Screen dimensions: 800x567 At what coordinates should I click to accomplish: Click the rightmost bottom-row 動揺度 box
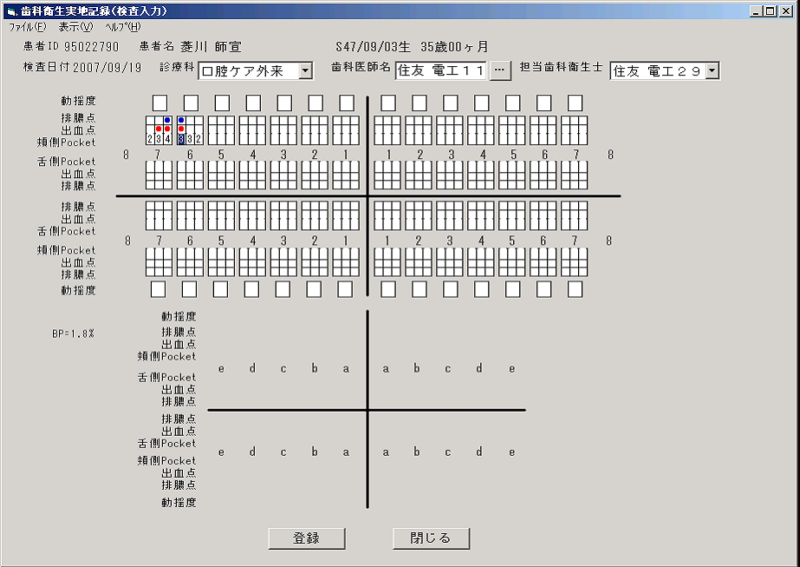point(575,289)
